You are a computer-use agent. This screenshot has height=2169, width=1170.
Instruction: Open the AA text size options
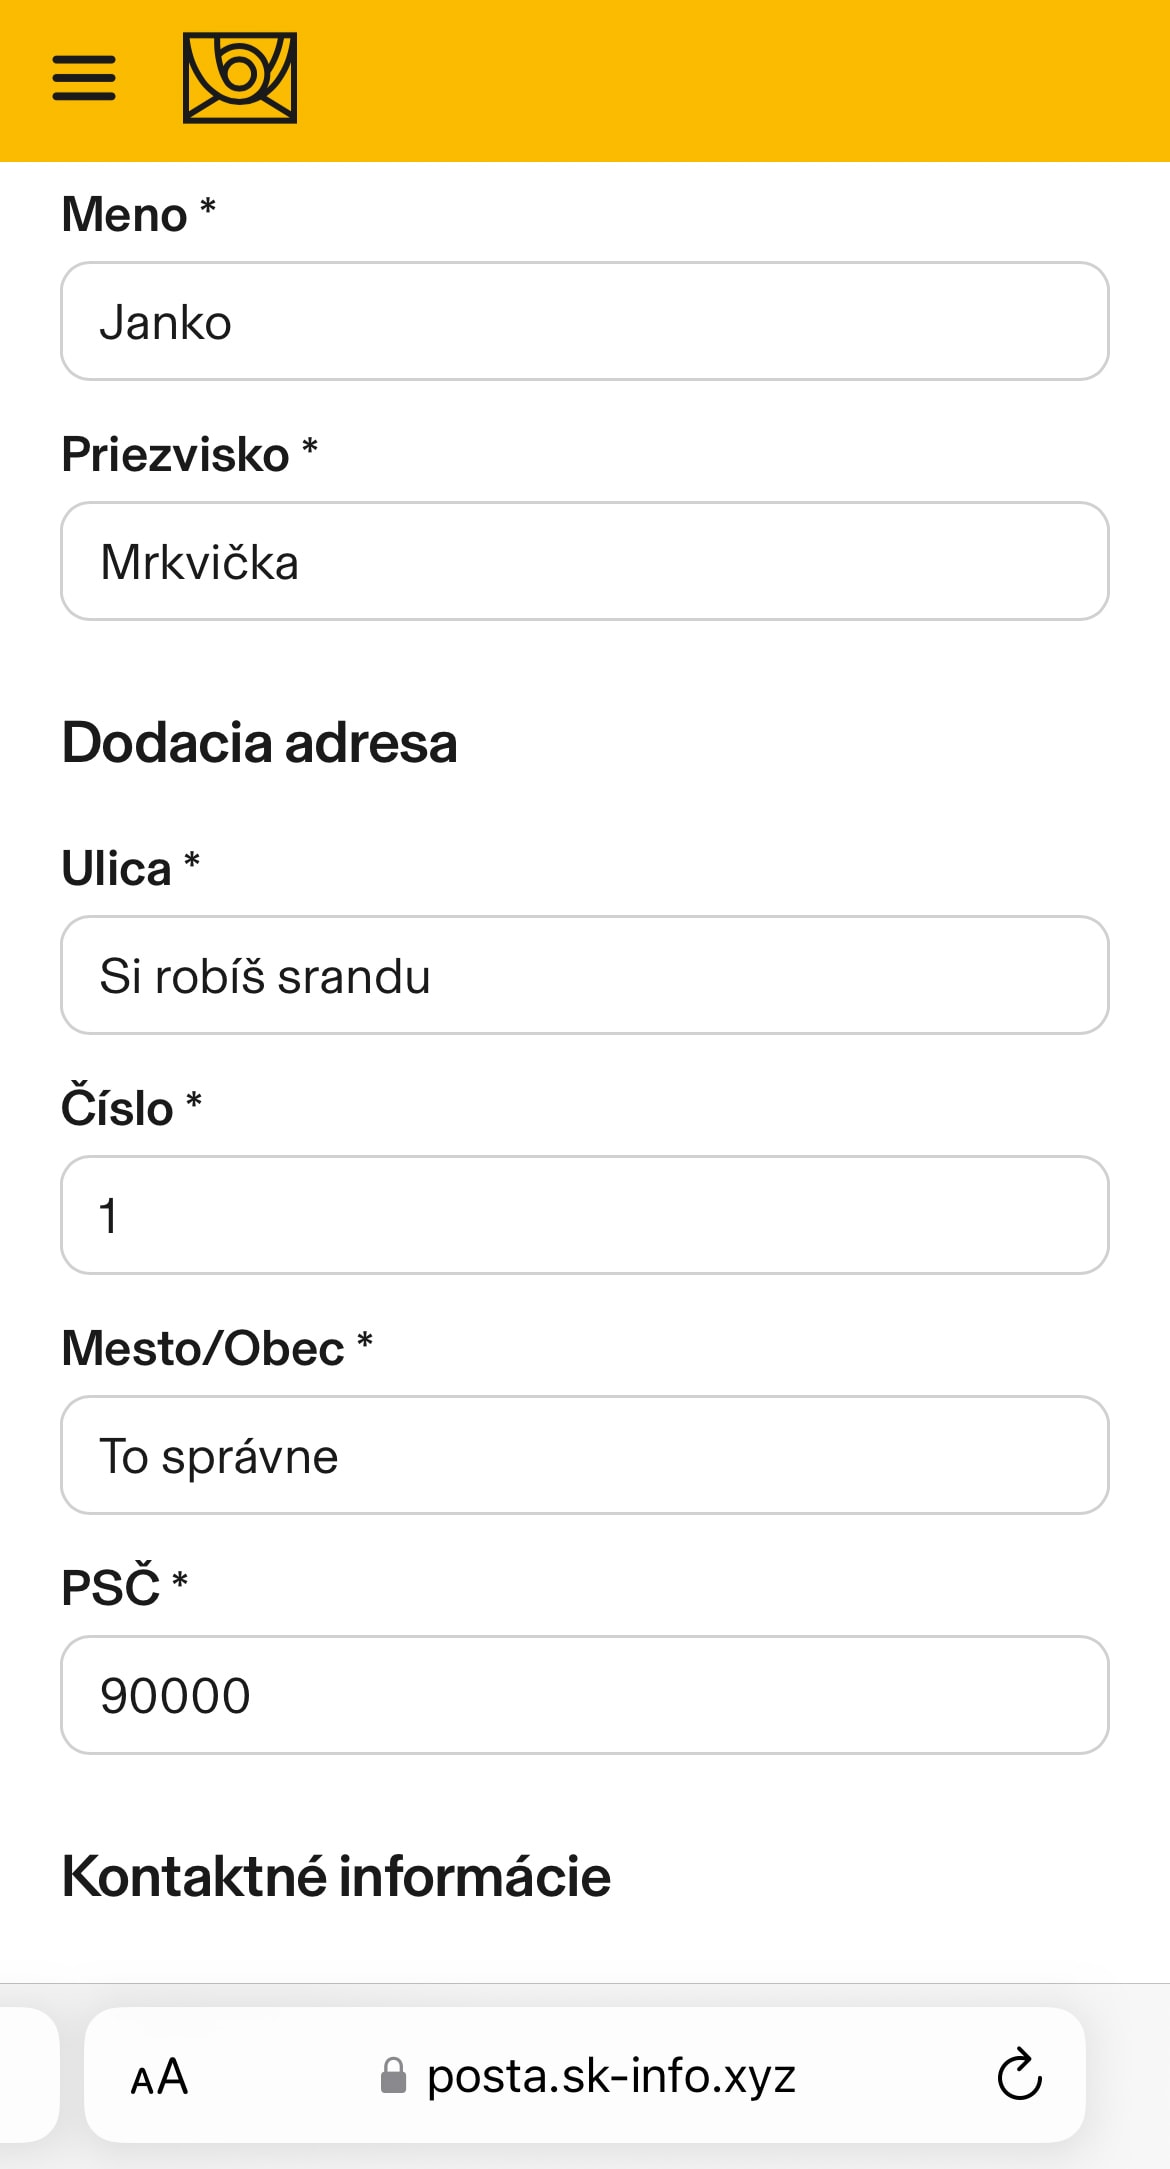click(159, 2077)
